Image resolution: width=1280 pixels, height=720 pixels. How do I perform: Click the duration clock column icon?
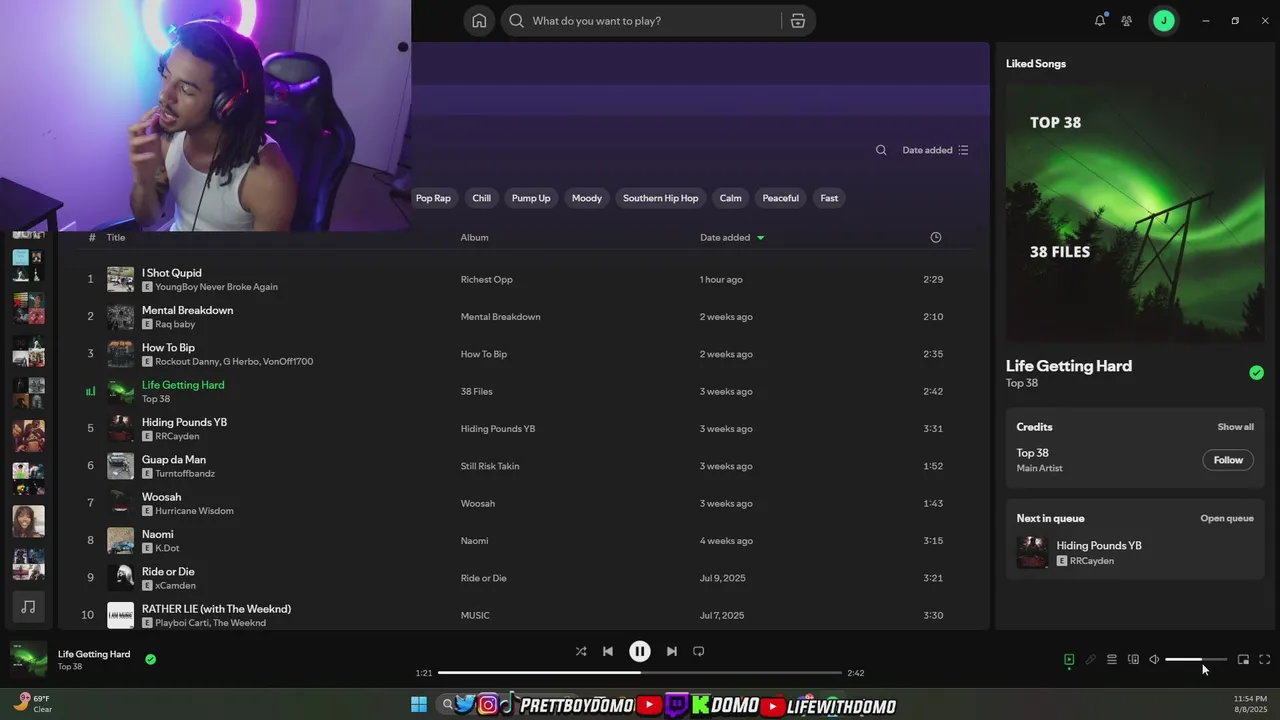(936, 237)
